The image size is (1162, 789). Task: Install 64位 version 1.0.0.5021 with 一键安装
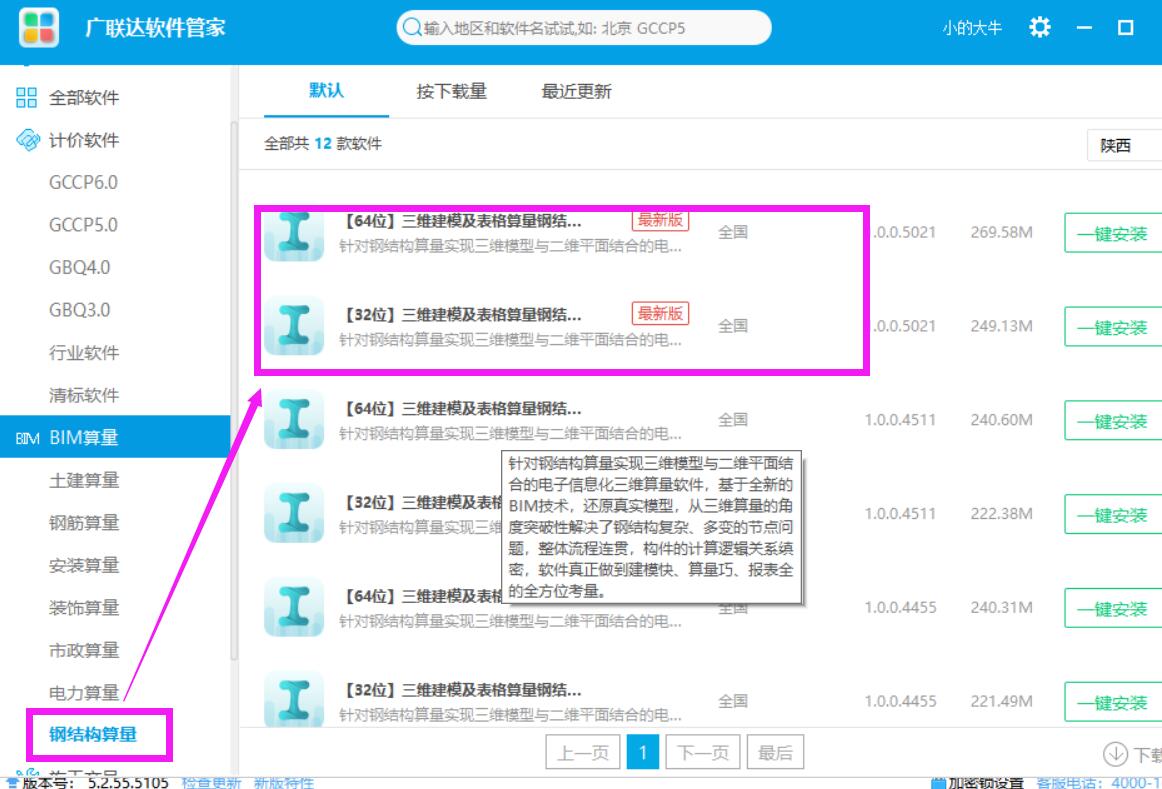click(1112, 233)
